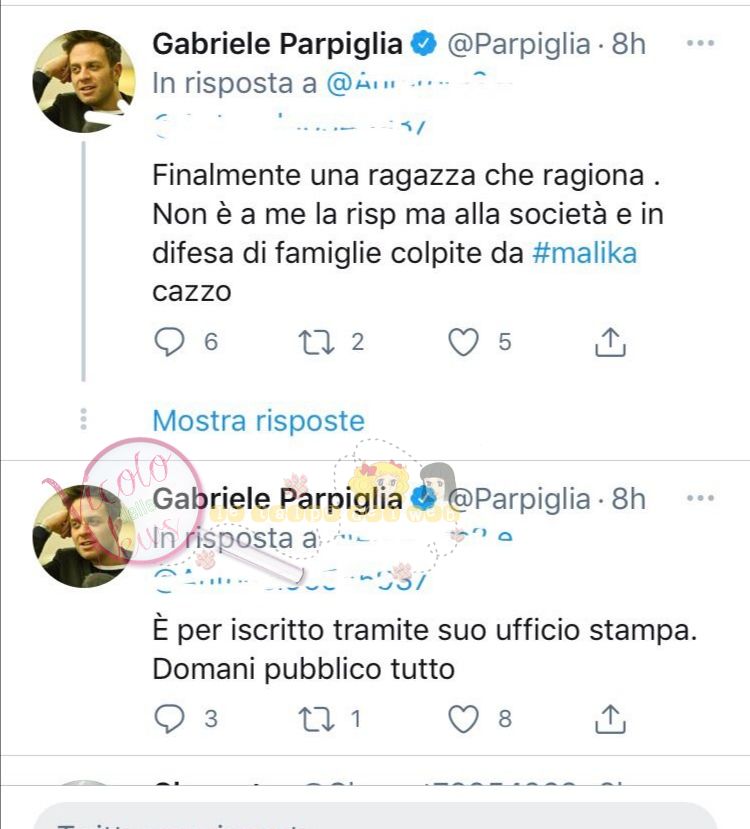
Task: Like the tweet with 8 likes
Action: click(464, 719)
